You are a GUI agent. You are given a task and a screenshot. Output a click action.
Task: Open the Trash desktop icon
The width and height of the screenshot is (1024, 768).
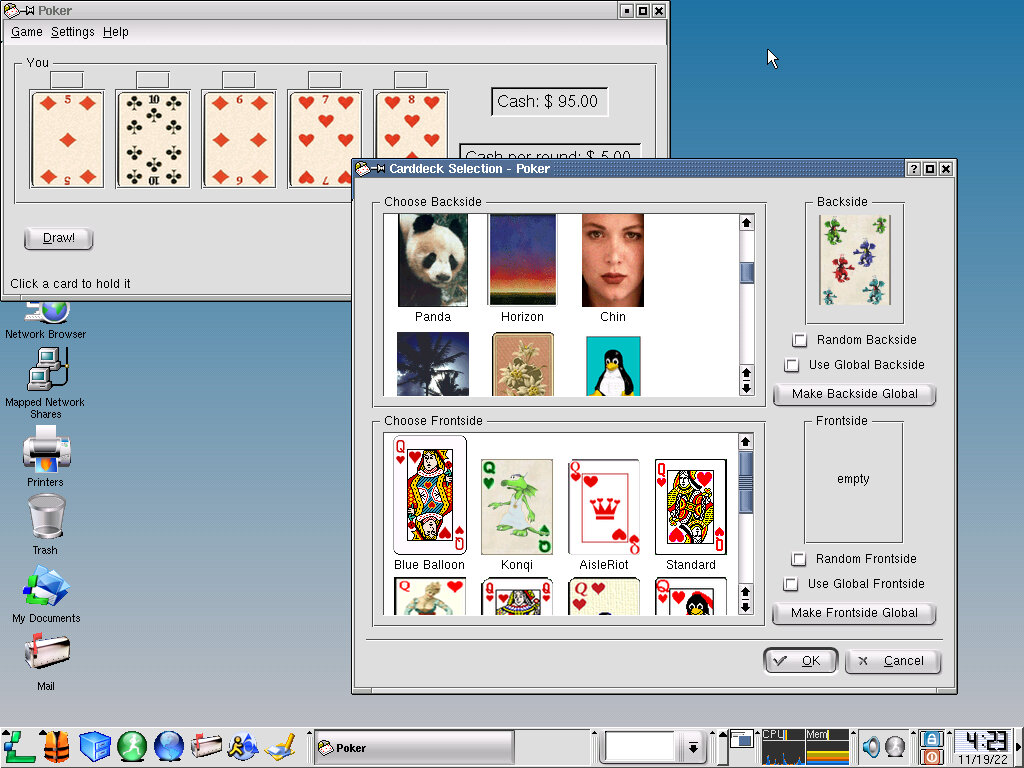[45, 520]
